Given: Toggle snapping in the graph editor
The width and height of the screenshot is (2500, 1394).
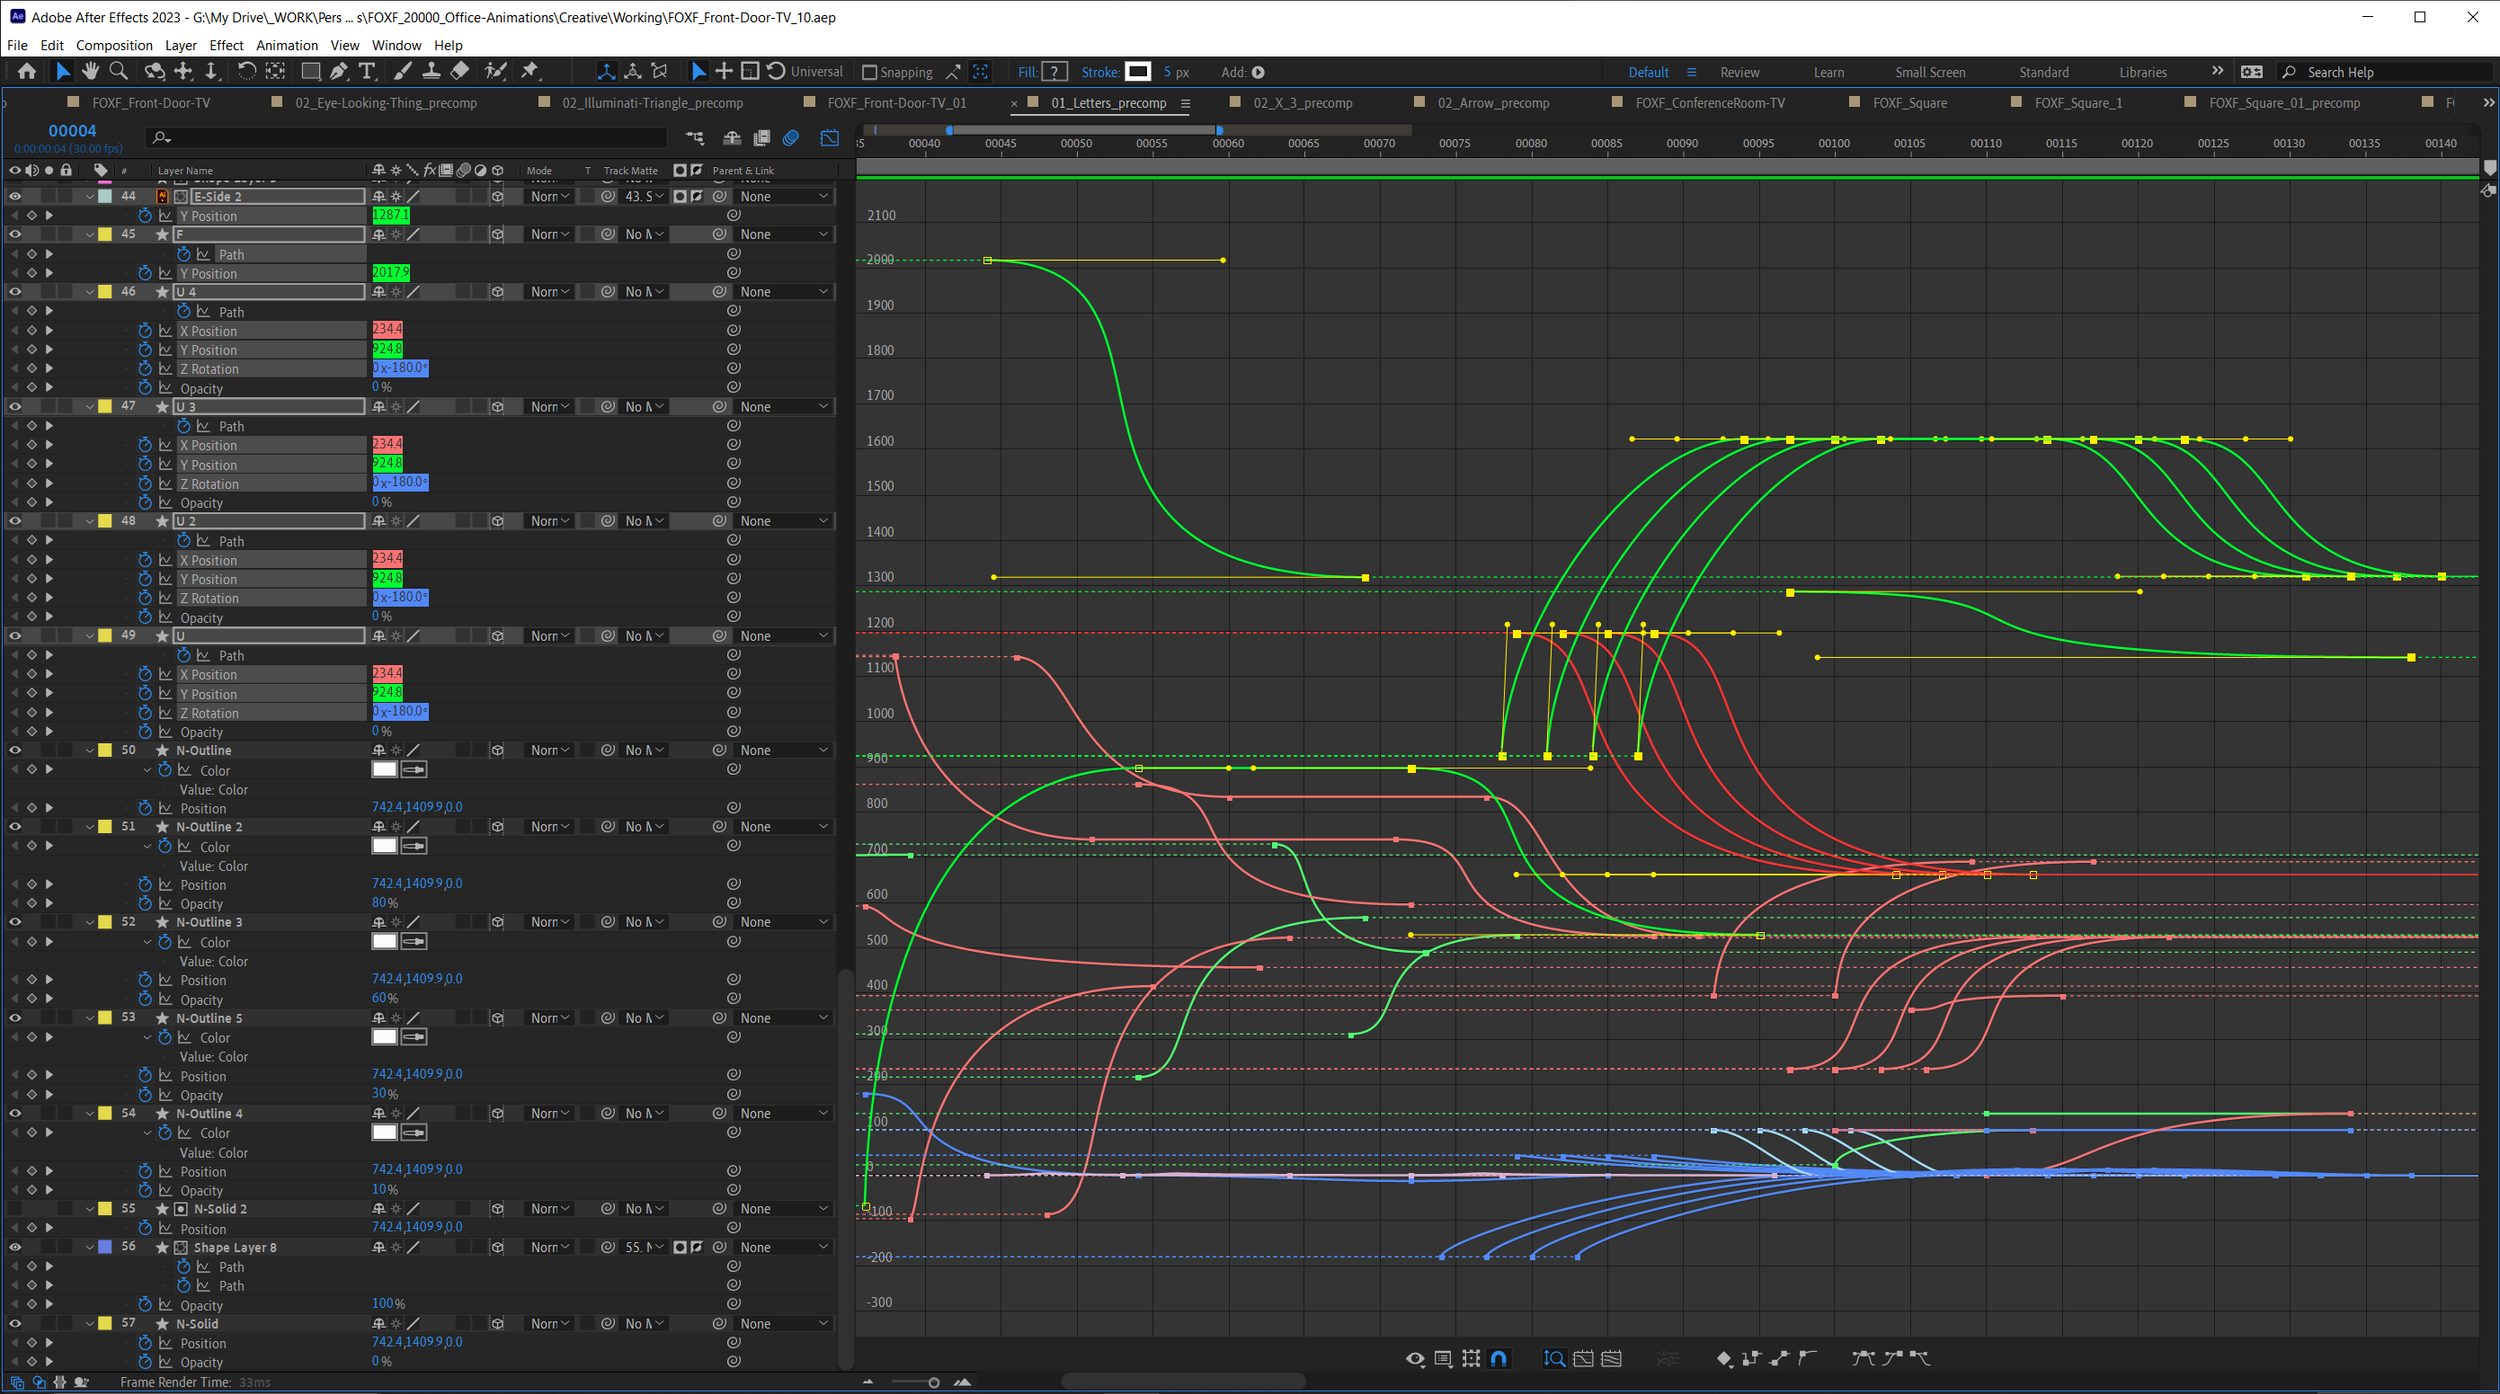Looking at the screenshot, I should (x=1498, y=1358).
